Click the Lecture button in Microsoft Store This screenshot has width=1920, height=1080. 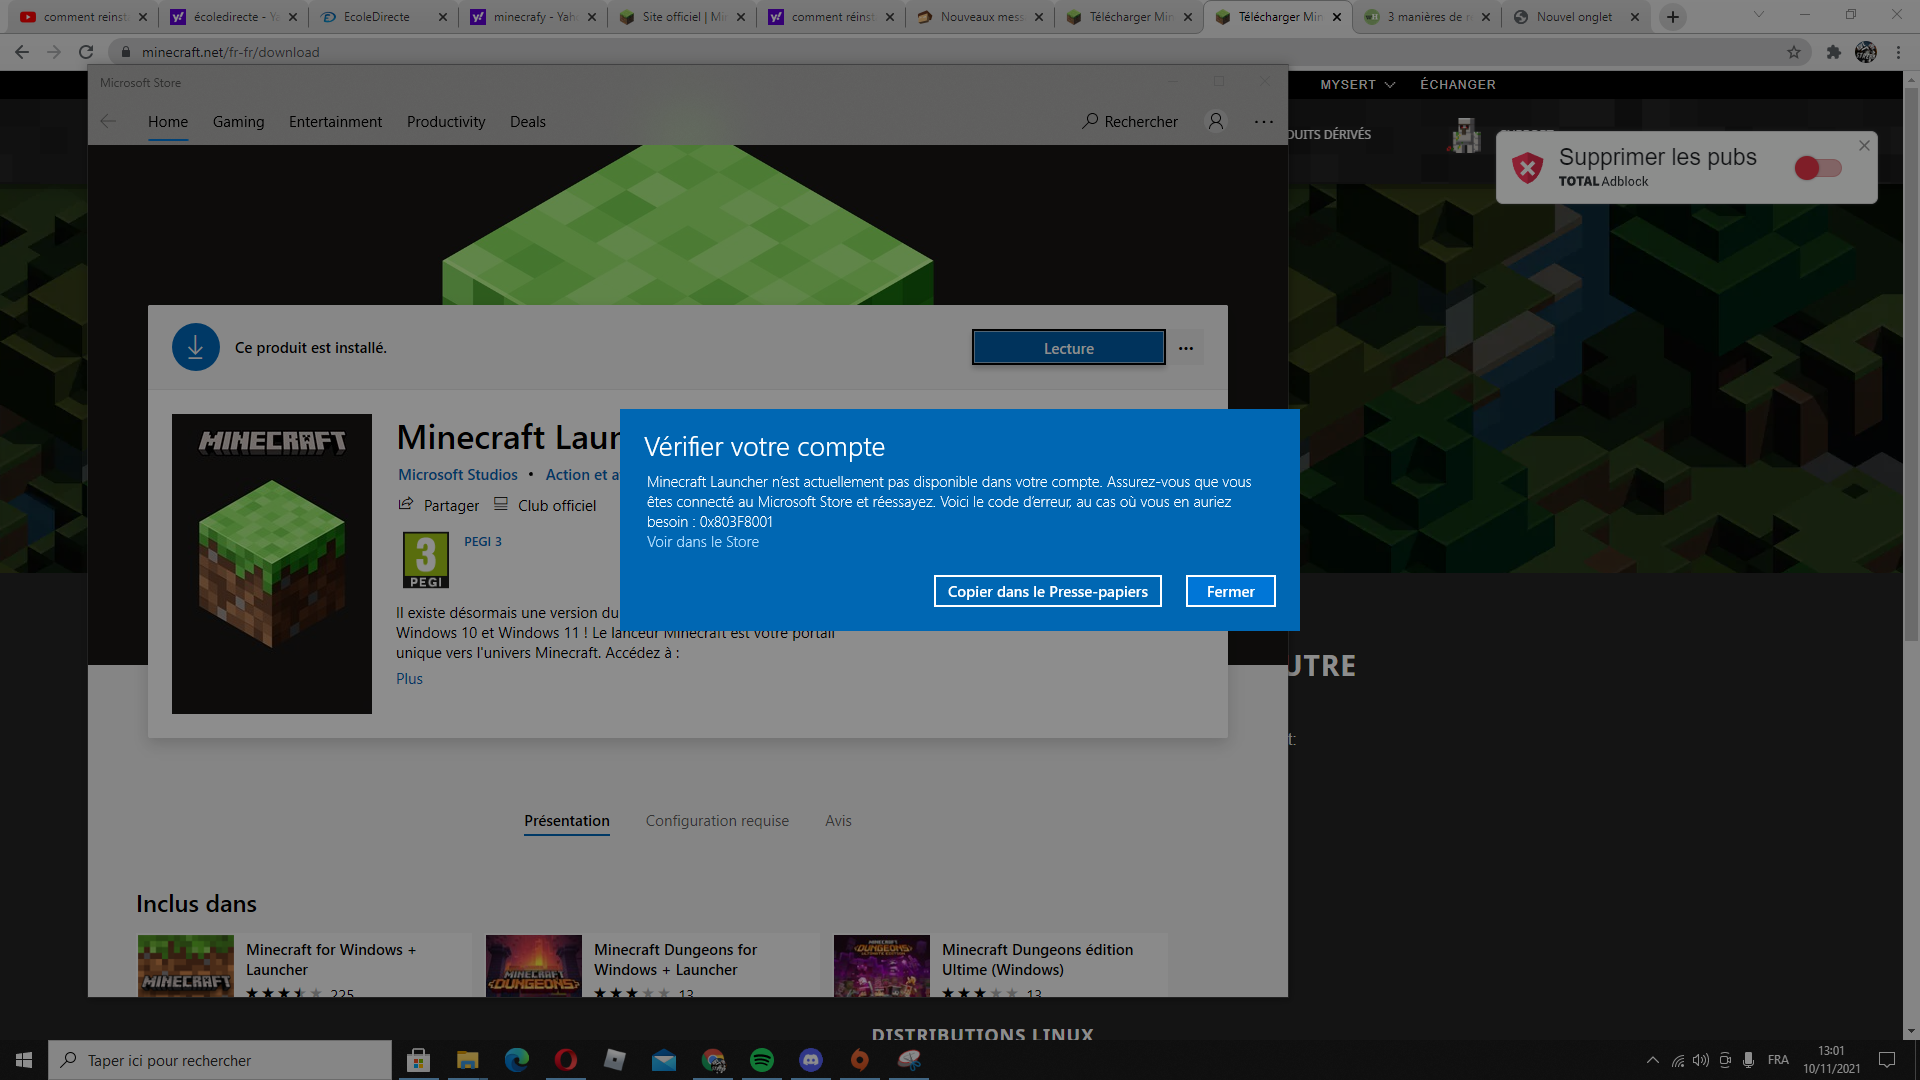[x=1068, y=348]
